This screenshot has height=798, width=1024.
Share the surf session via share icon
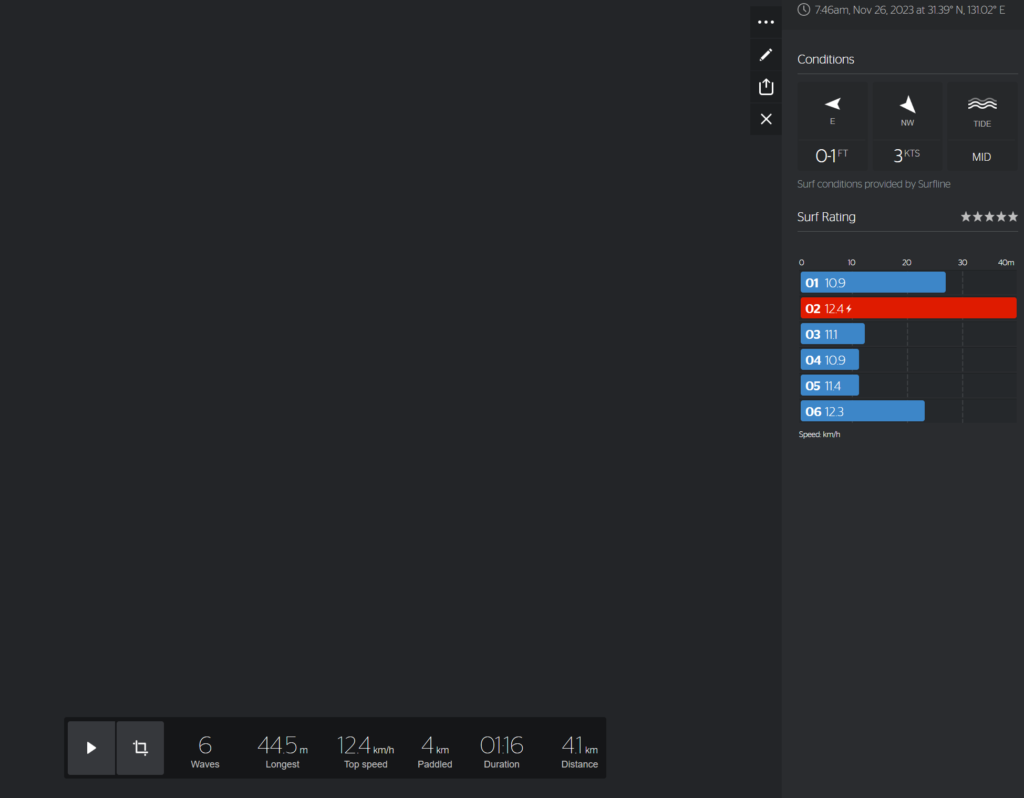click(x=766, y=87)
